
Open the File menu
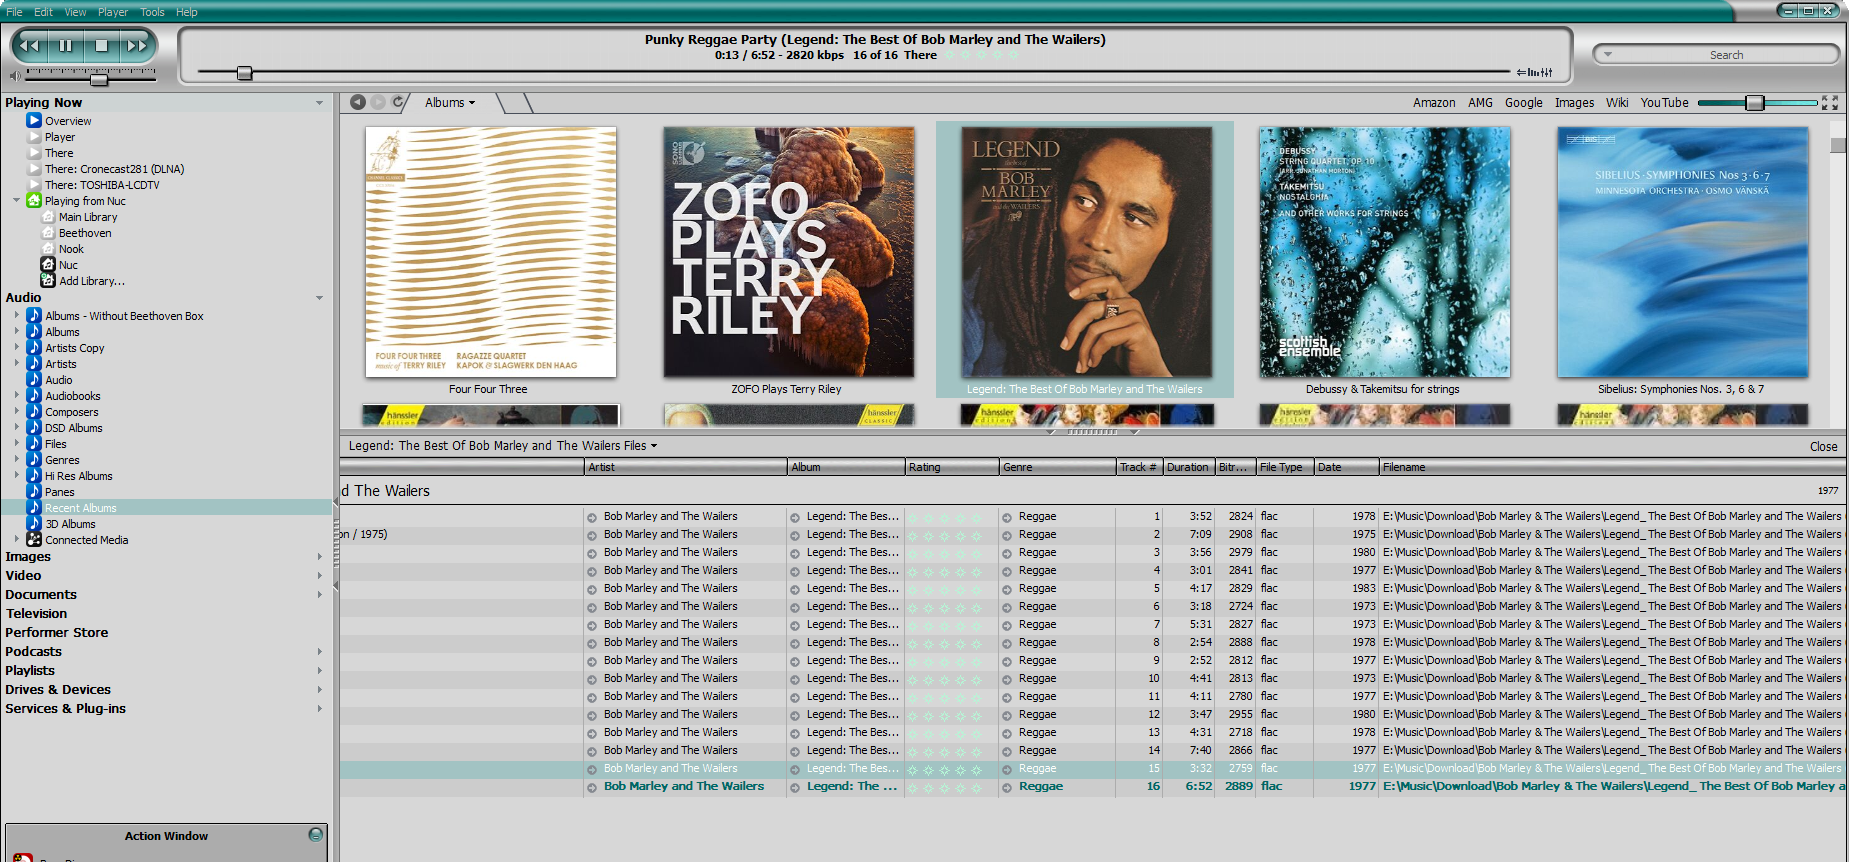coord(14,12)
